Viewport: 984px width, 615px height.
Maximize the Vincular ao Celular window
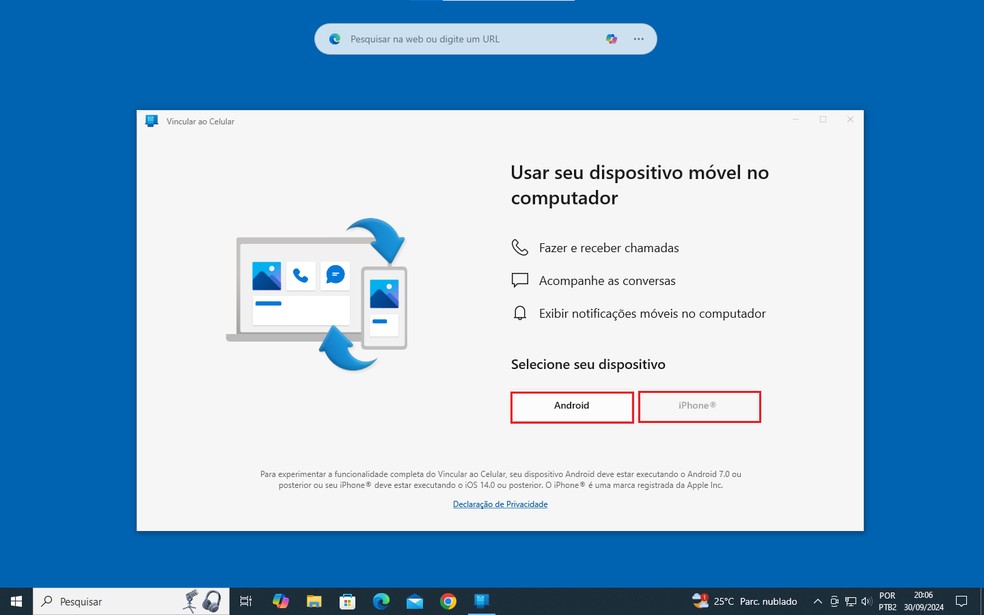823,119
